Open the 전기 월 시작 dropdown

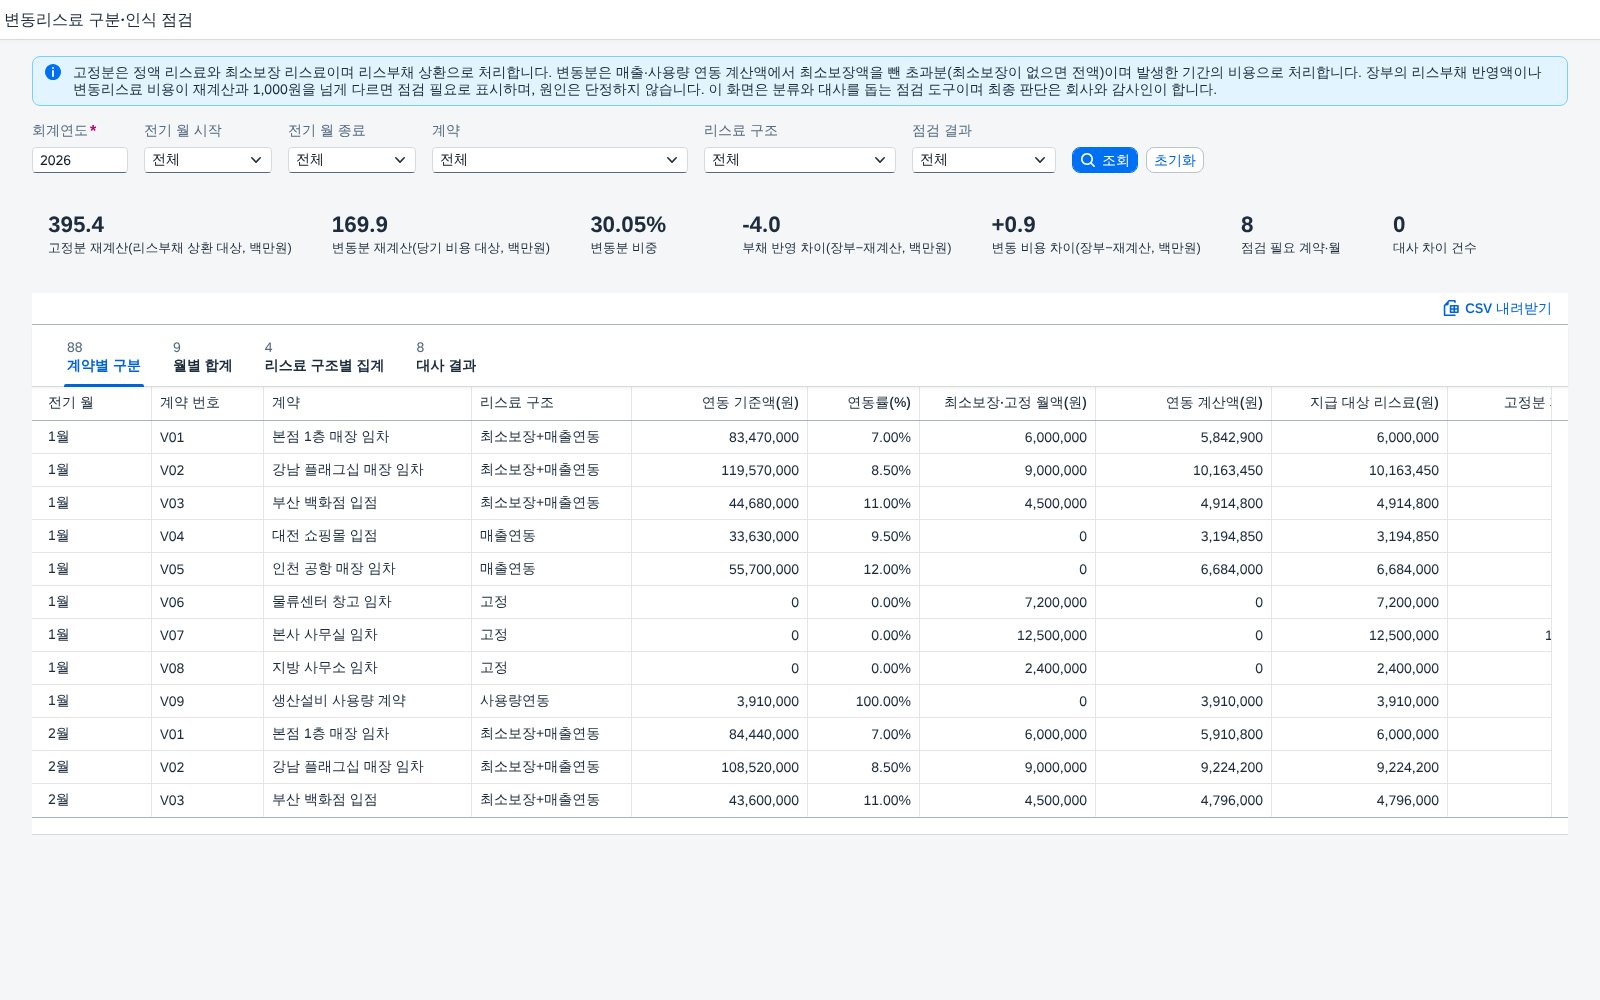(x=208, y=160)
